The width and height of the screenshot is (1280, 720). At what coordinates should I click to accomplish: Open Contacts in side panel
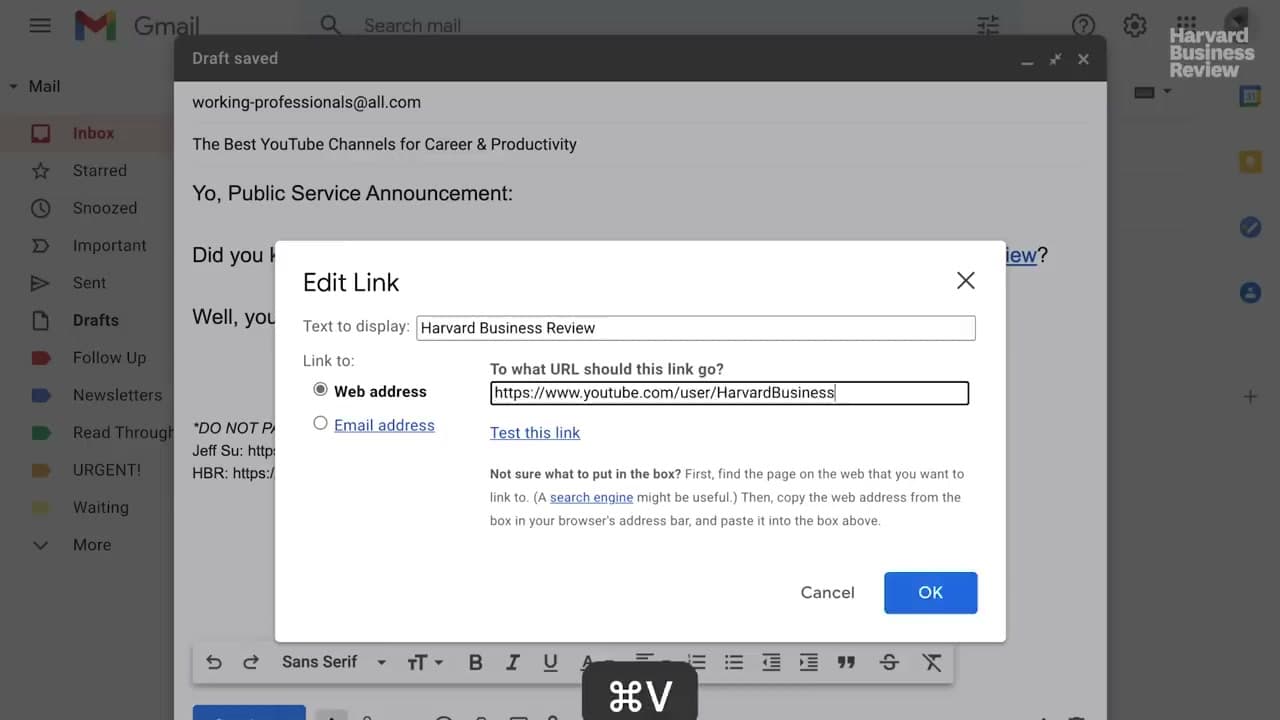point(1250,292)
